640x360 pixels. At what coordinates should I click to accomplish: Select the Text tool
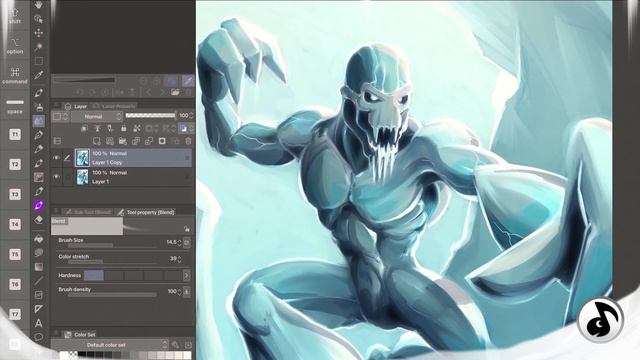[38, 323]
